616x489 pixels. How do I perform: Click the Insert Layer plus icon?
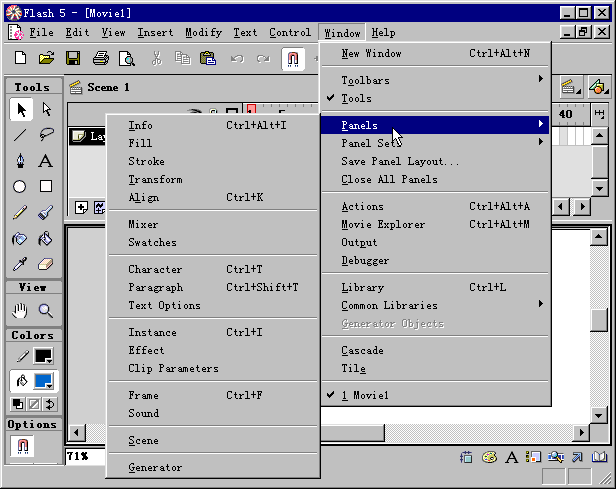pos(81,207)
